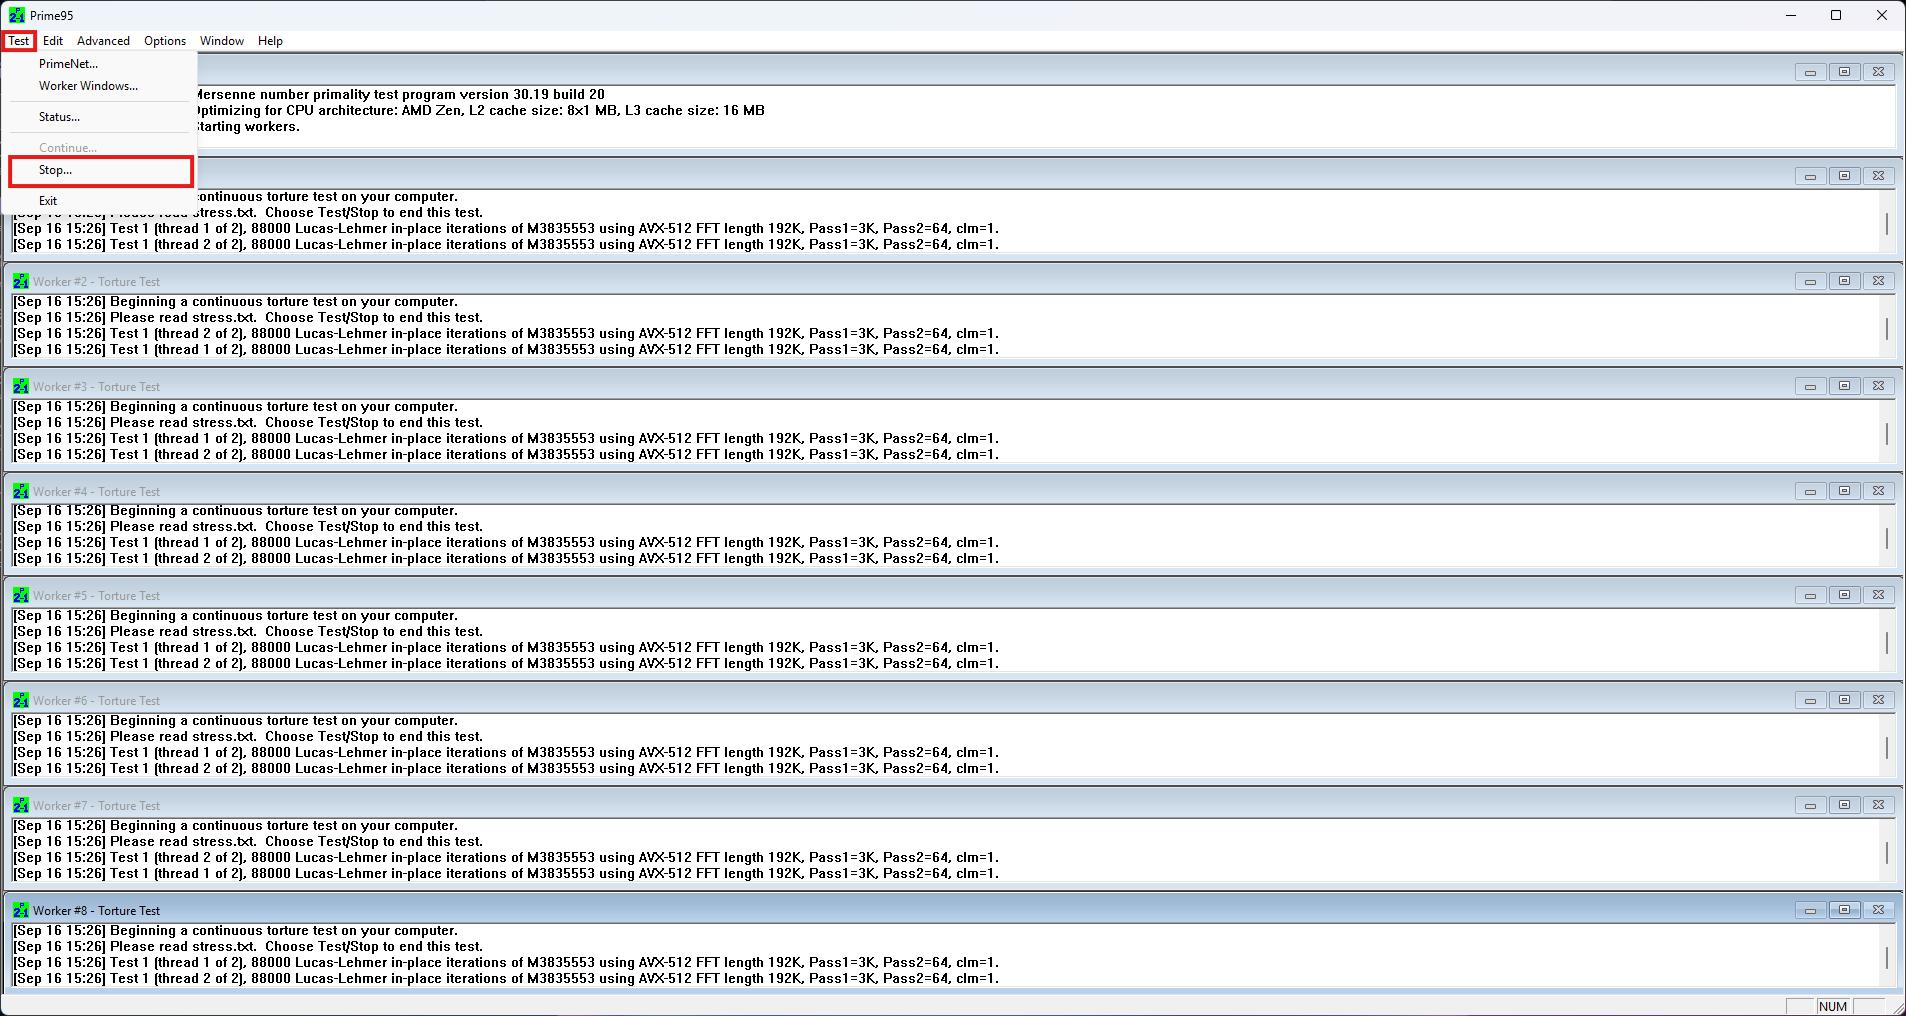
Task: Maximize the Worker #2 child window
Action: (x=1844, y=282)
